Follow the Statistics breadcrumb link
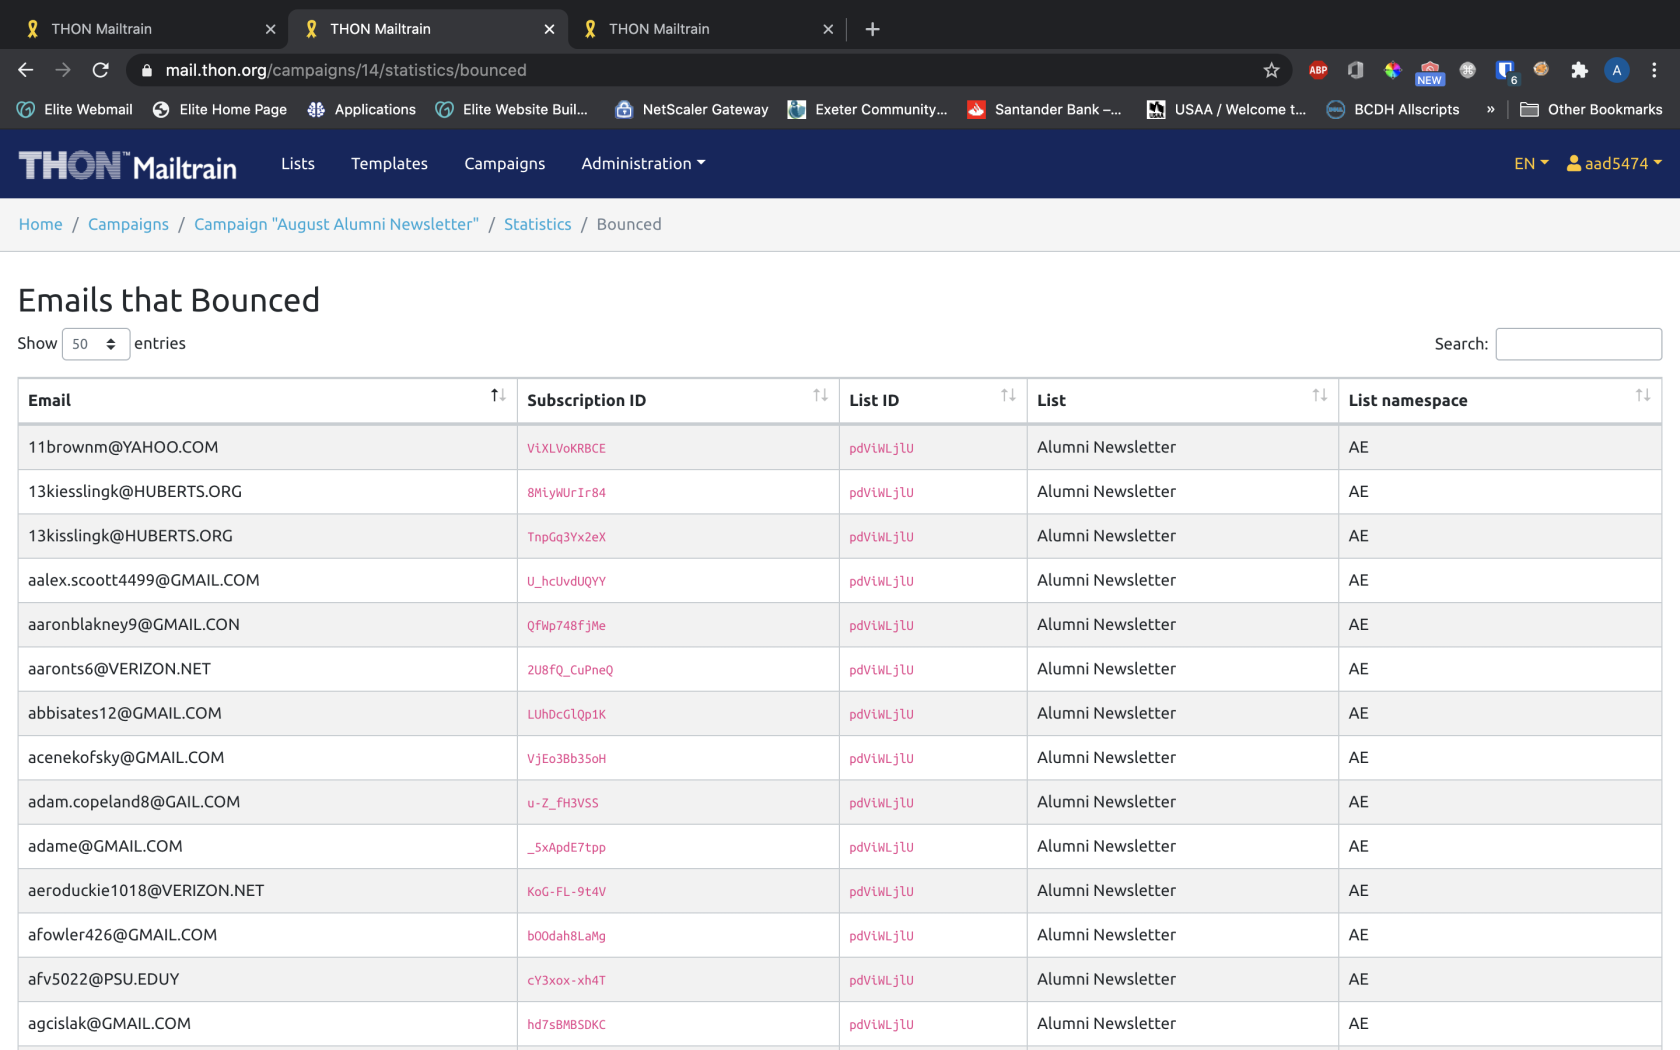1680x1050 pixels. tap(537, 224)
